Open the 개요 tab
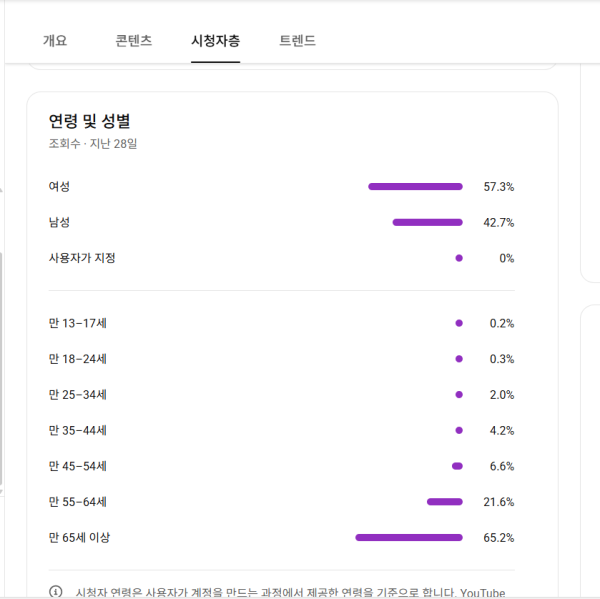This screenshot has height=599, width=600. (55, 41)
